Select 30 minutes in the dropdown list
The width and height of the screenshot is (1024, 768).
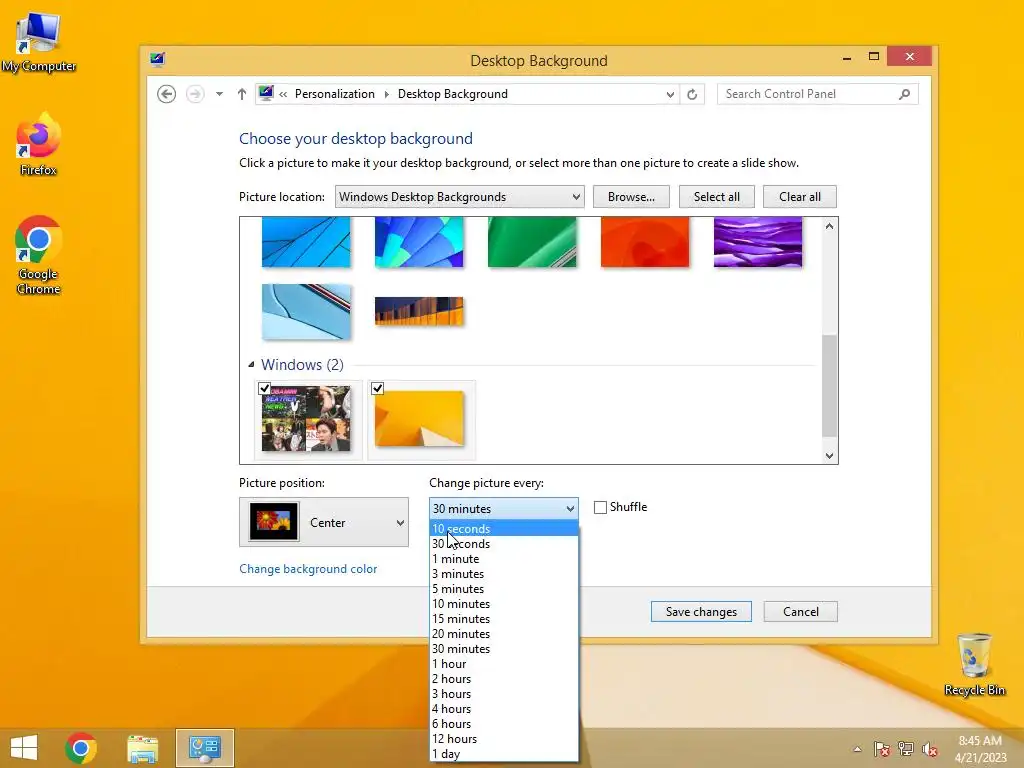pos(504,648)
